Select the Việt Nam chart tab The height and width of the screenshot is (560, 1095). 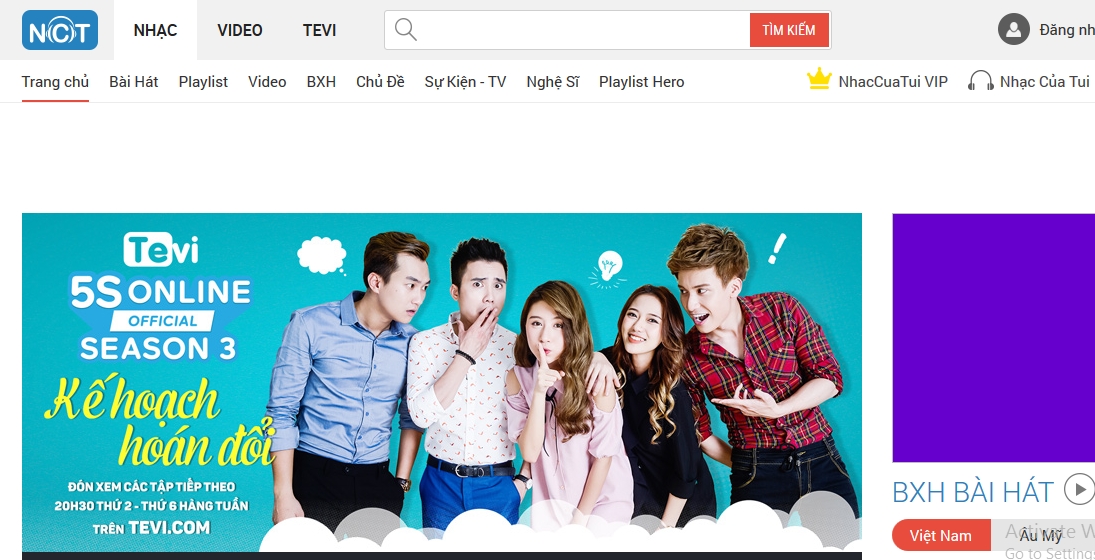941,536
